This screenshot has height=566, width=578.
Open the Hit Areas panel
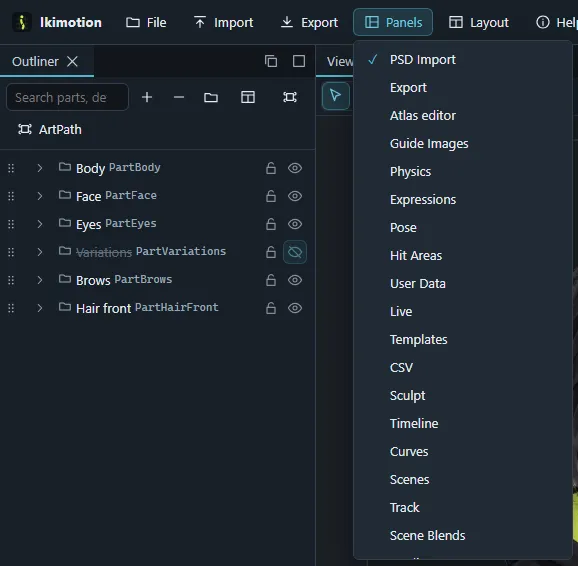(x=463, y=256)
